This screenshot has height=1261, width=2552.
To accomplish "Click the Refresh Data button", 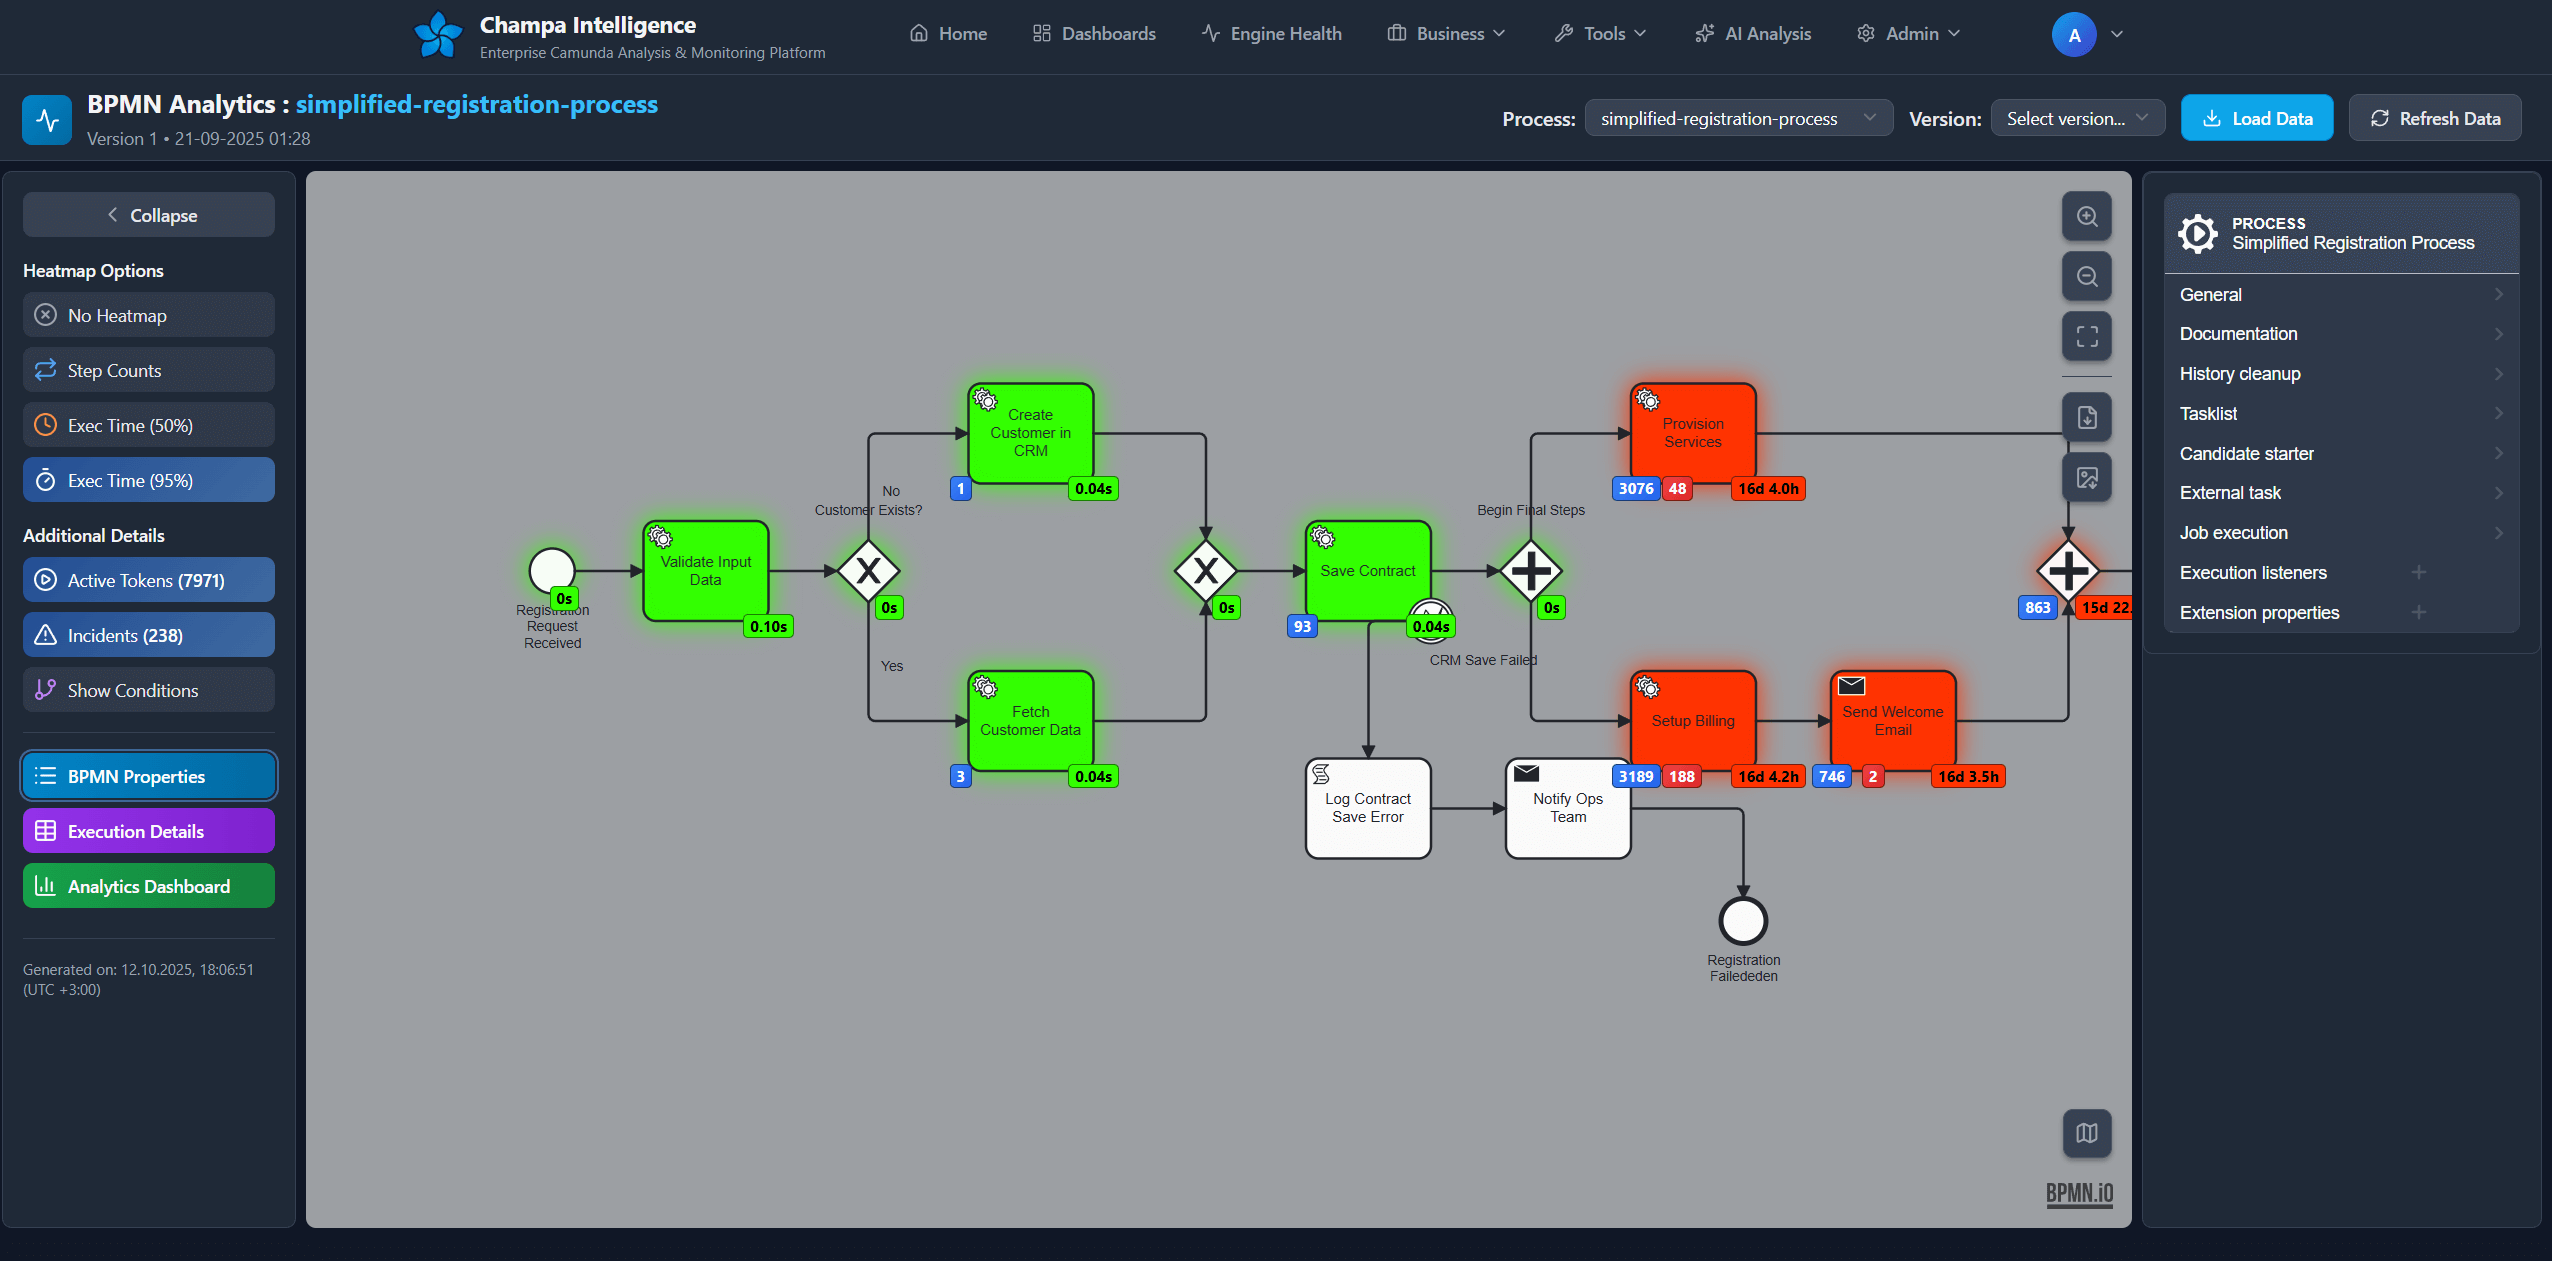I will [2434, 117].
